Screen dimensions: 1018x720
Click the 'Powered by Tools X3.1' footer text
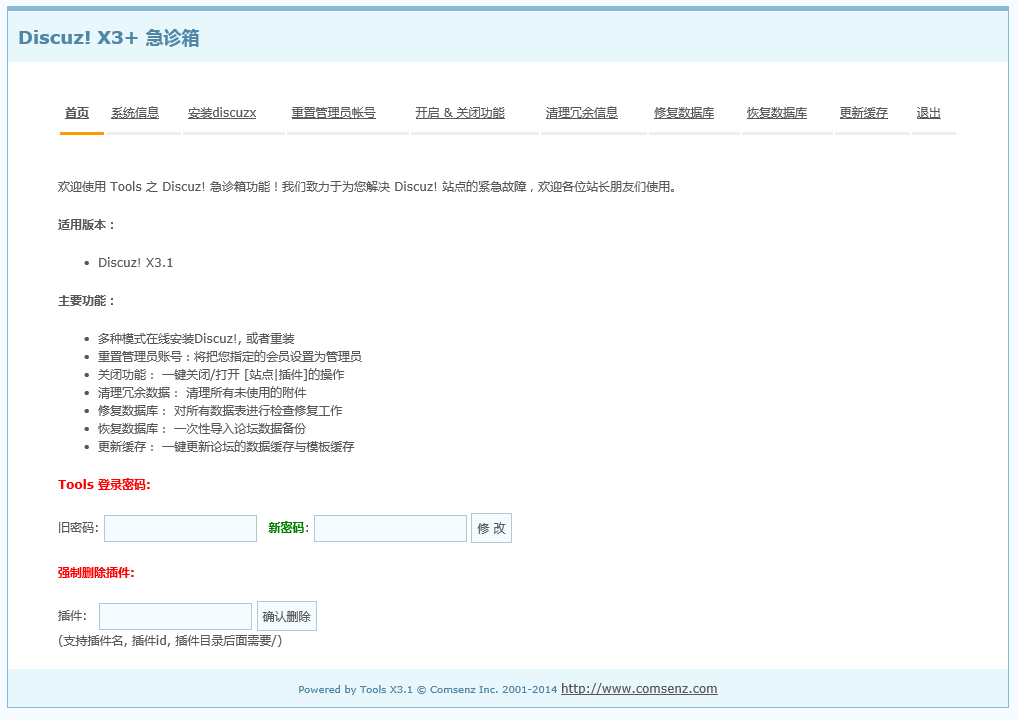coord(428,689)
